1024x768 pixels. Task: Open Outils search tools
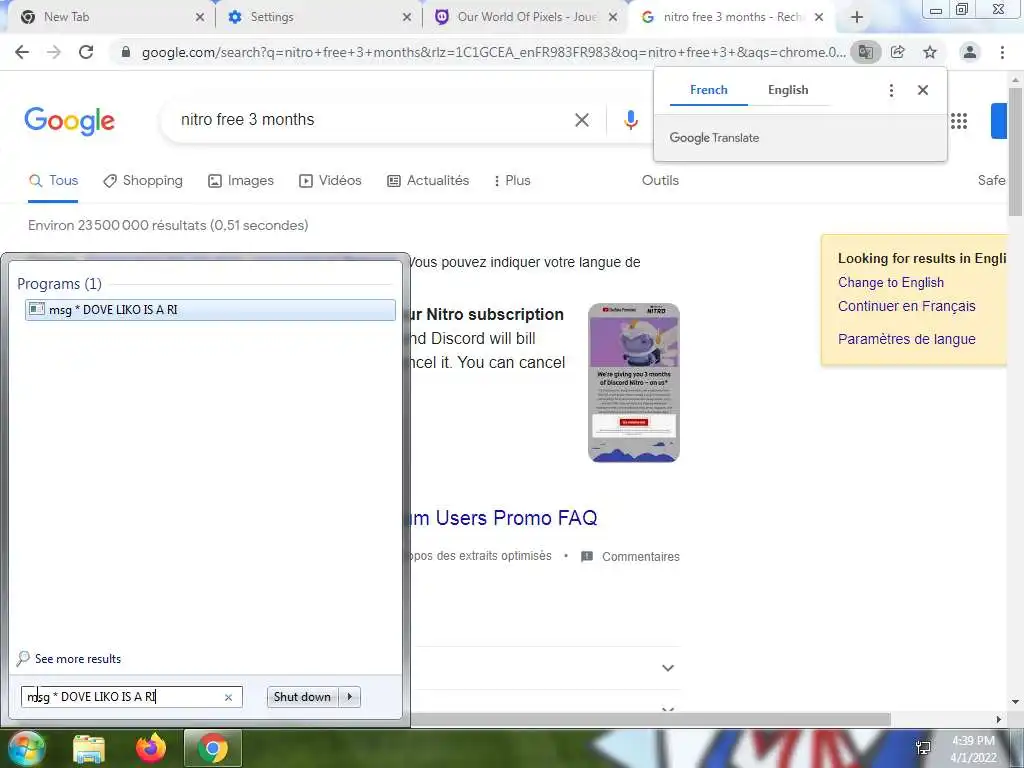pyautogui.click(x=660, y=181)
